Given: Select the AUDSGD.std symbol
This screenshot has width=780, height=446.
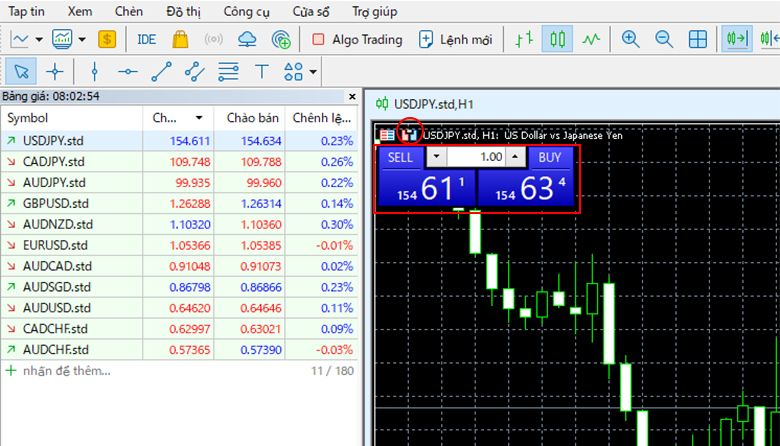Looking at the screenshot, I should [57, 287].
